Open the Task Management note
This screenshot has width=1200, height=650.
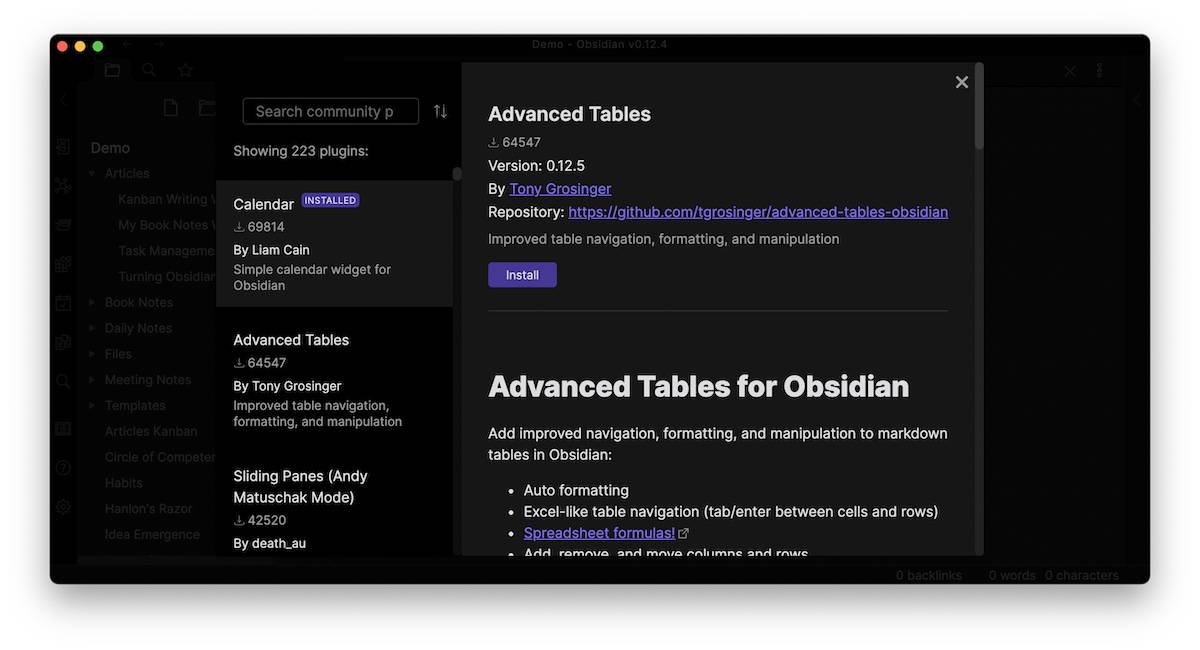point(167,251)
